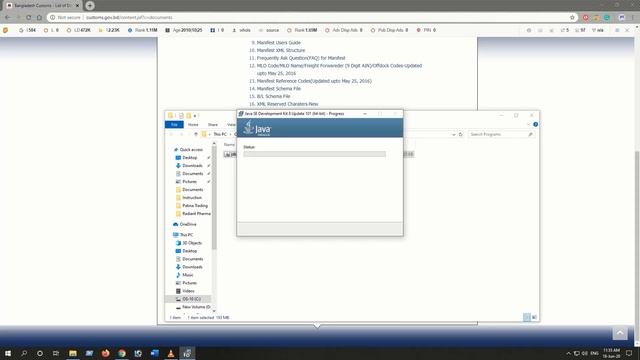
Task: Open Manifest Users Guide link
Action: pos(278,42)
